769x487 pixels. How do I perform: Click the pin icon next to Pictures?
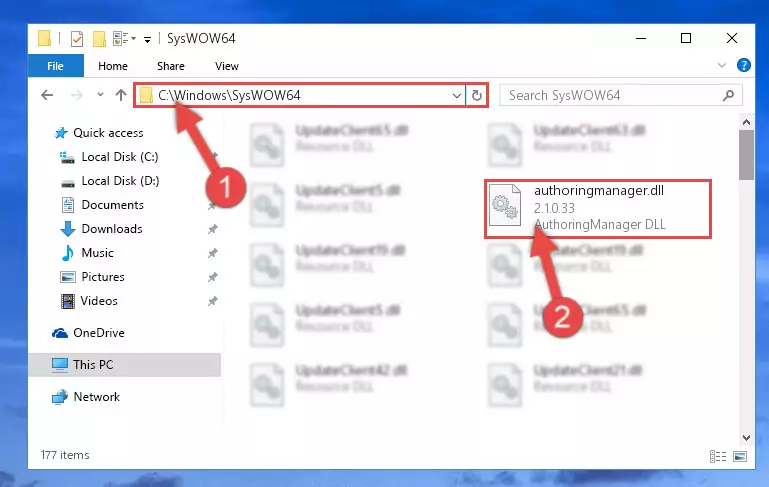212,277
